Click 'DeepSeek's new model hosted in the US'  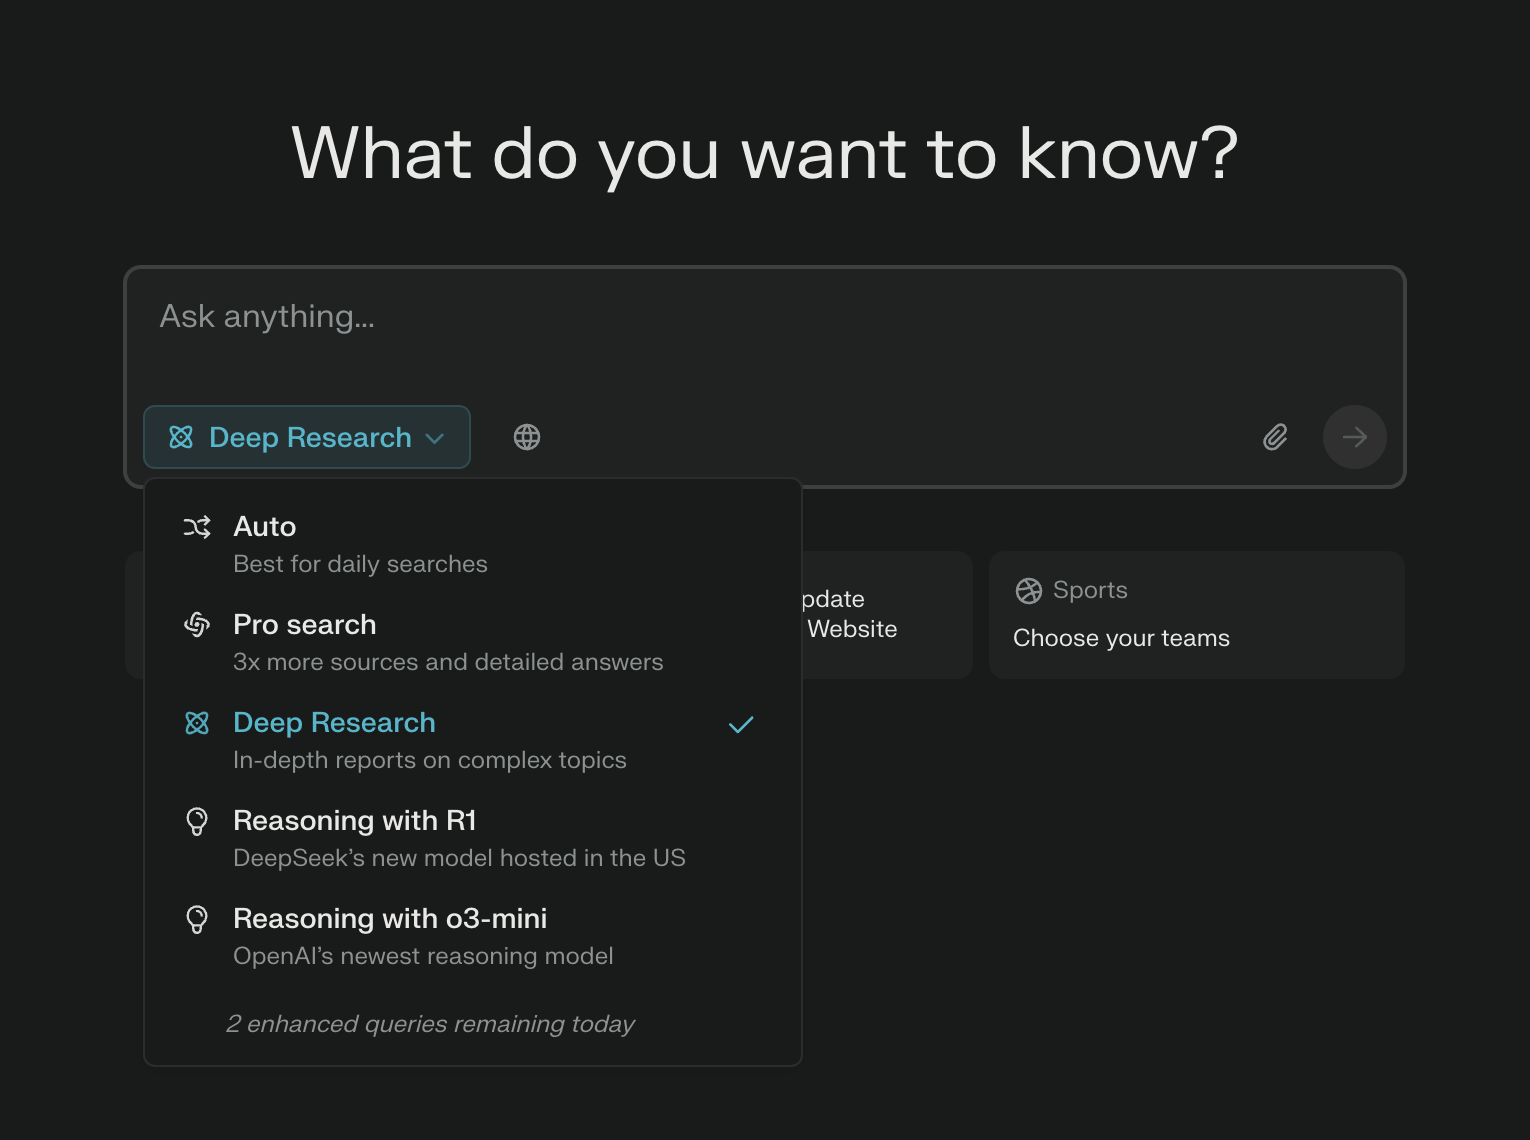point(459,858)
